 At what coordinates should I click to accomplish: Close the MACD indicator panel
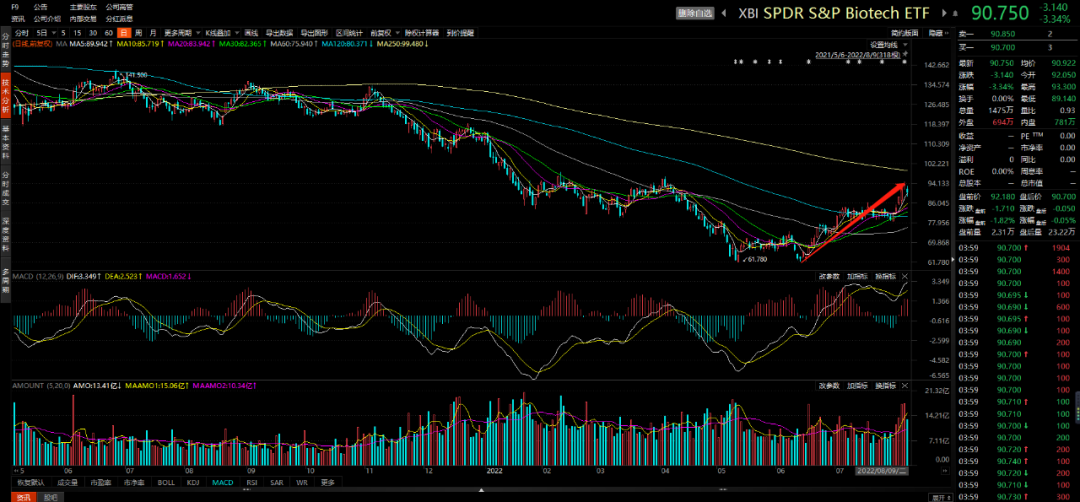tap(905, 275)
